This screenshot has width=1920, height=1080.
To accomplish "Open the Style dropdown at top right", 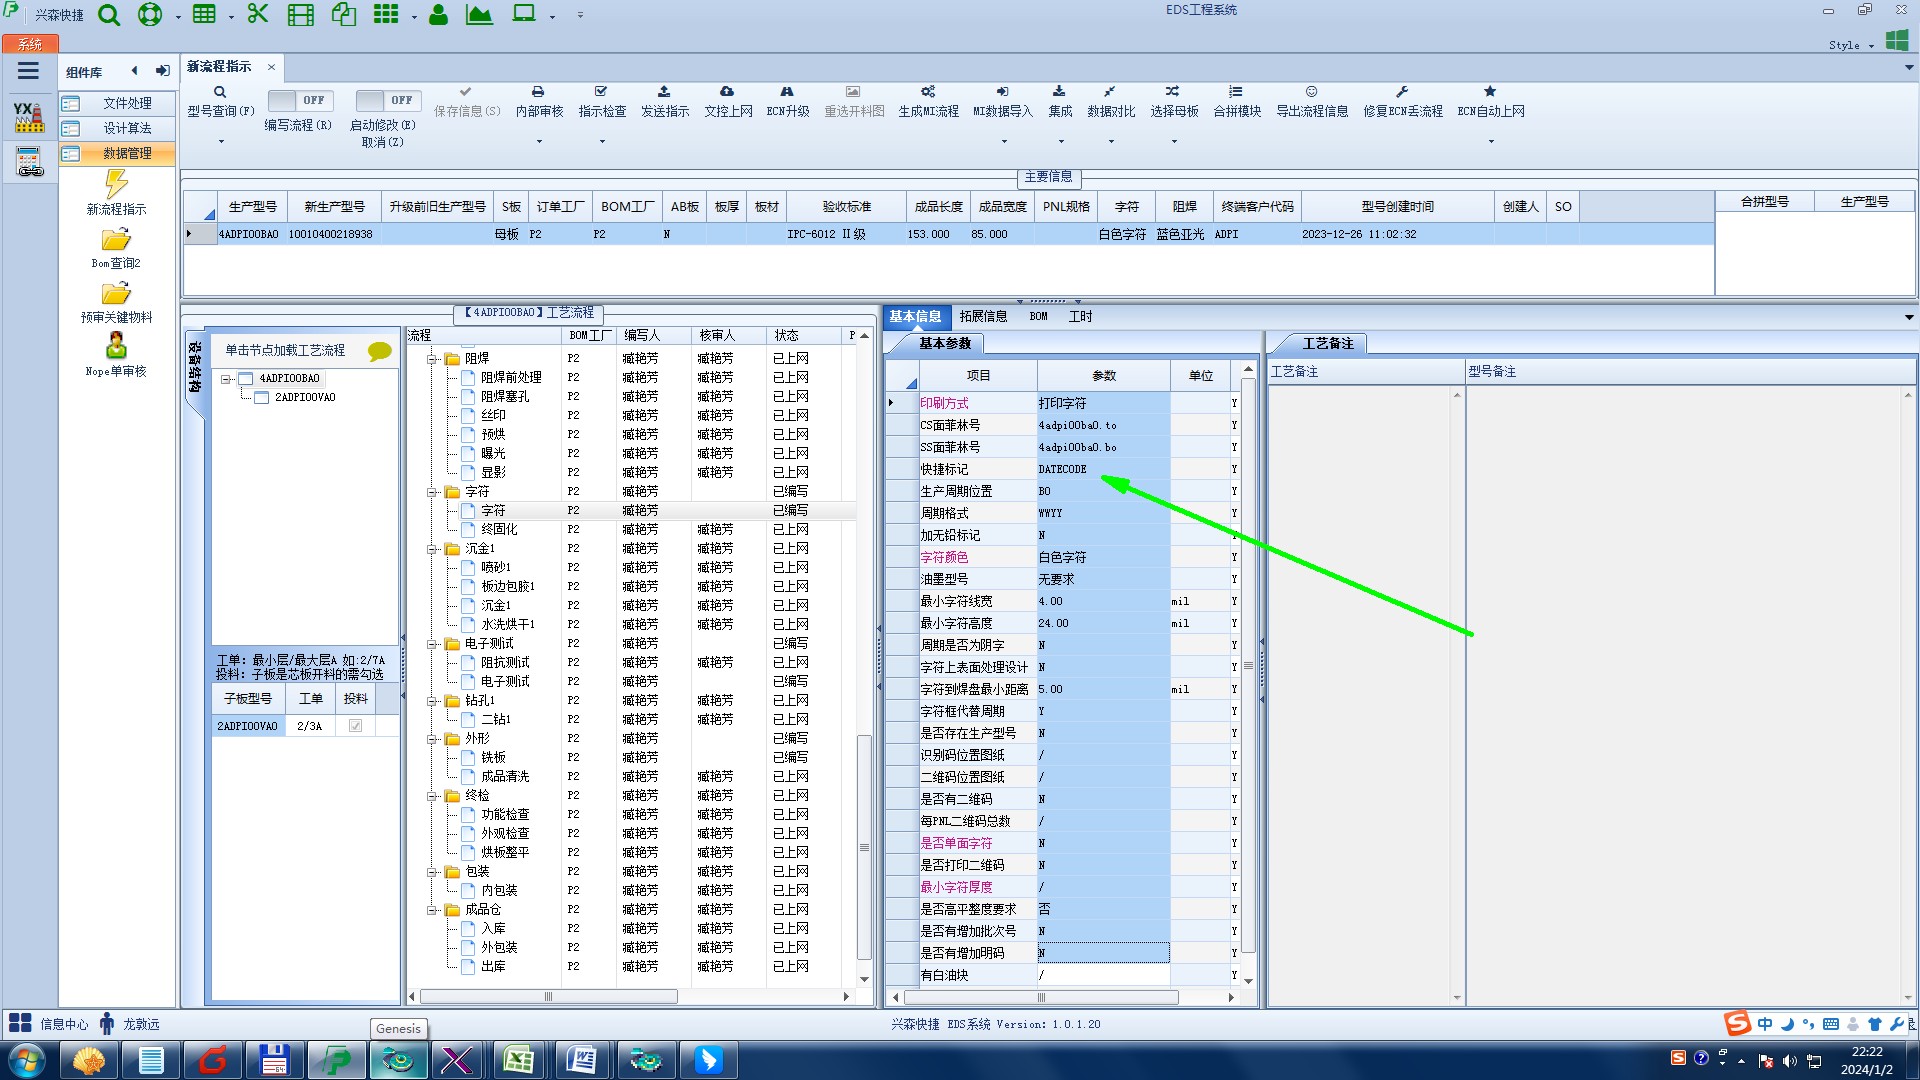I will (x=1851, y=45).
